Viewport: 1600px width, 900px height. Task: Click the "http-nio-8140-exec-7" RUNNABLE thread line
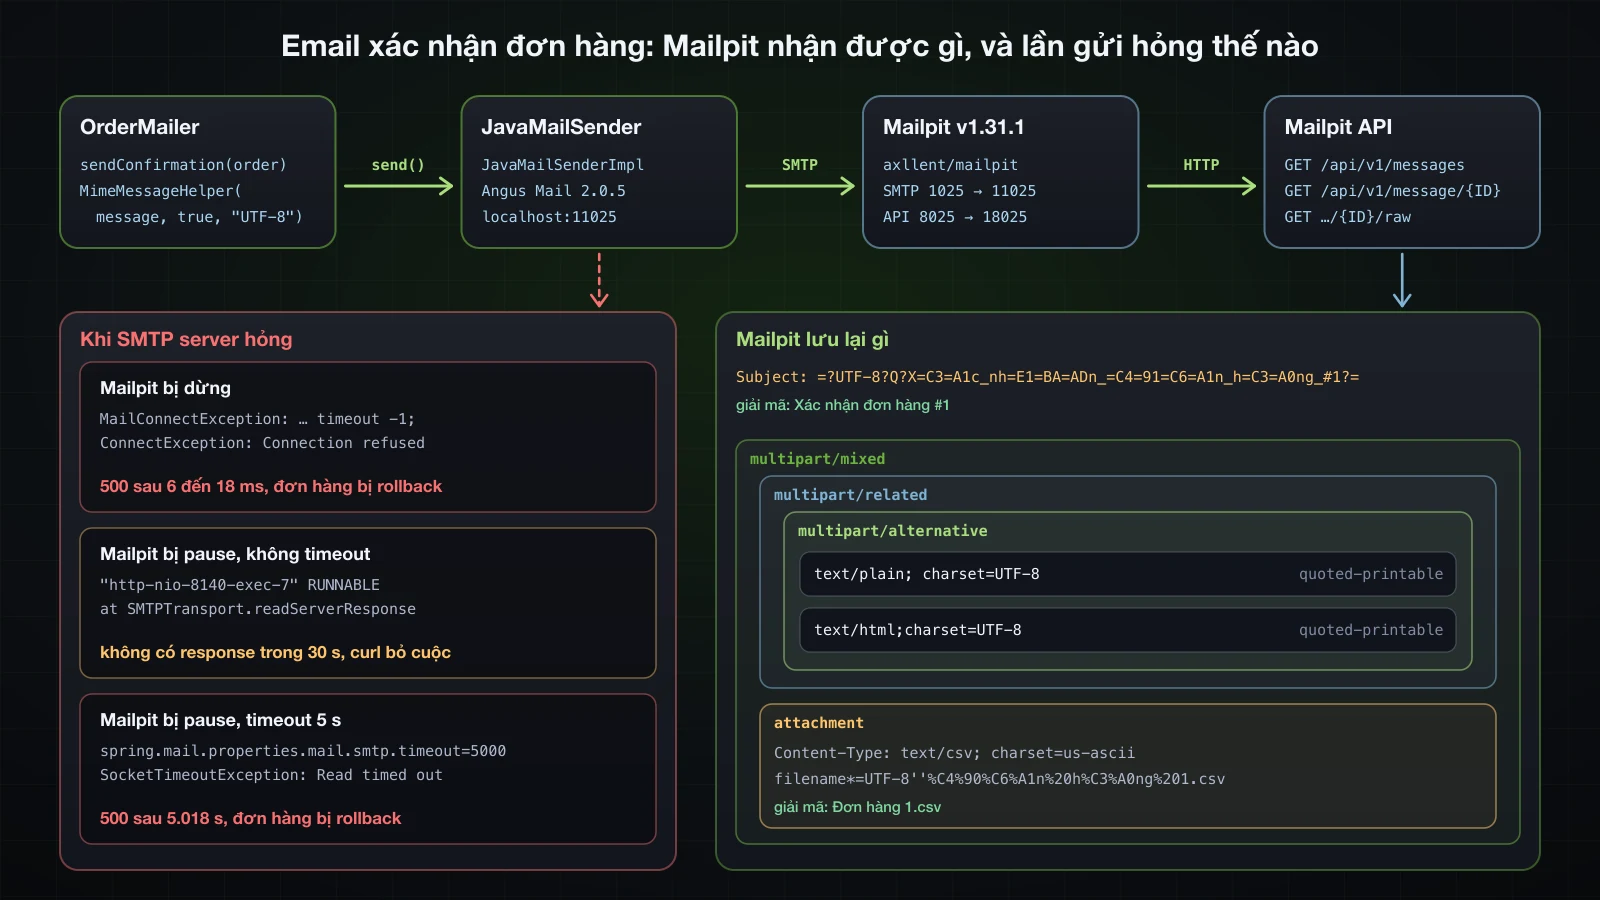point(240,585)
